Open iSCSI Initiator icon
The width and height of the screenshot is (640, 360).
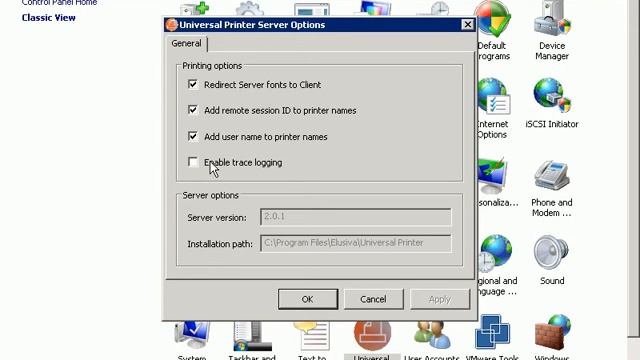(552, 103)
